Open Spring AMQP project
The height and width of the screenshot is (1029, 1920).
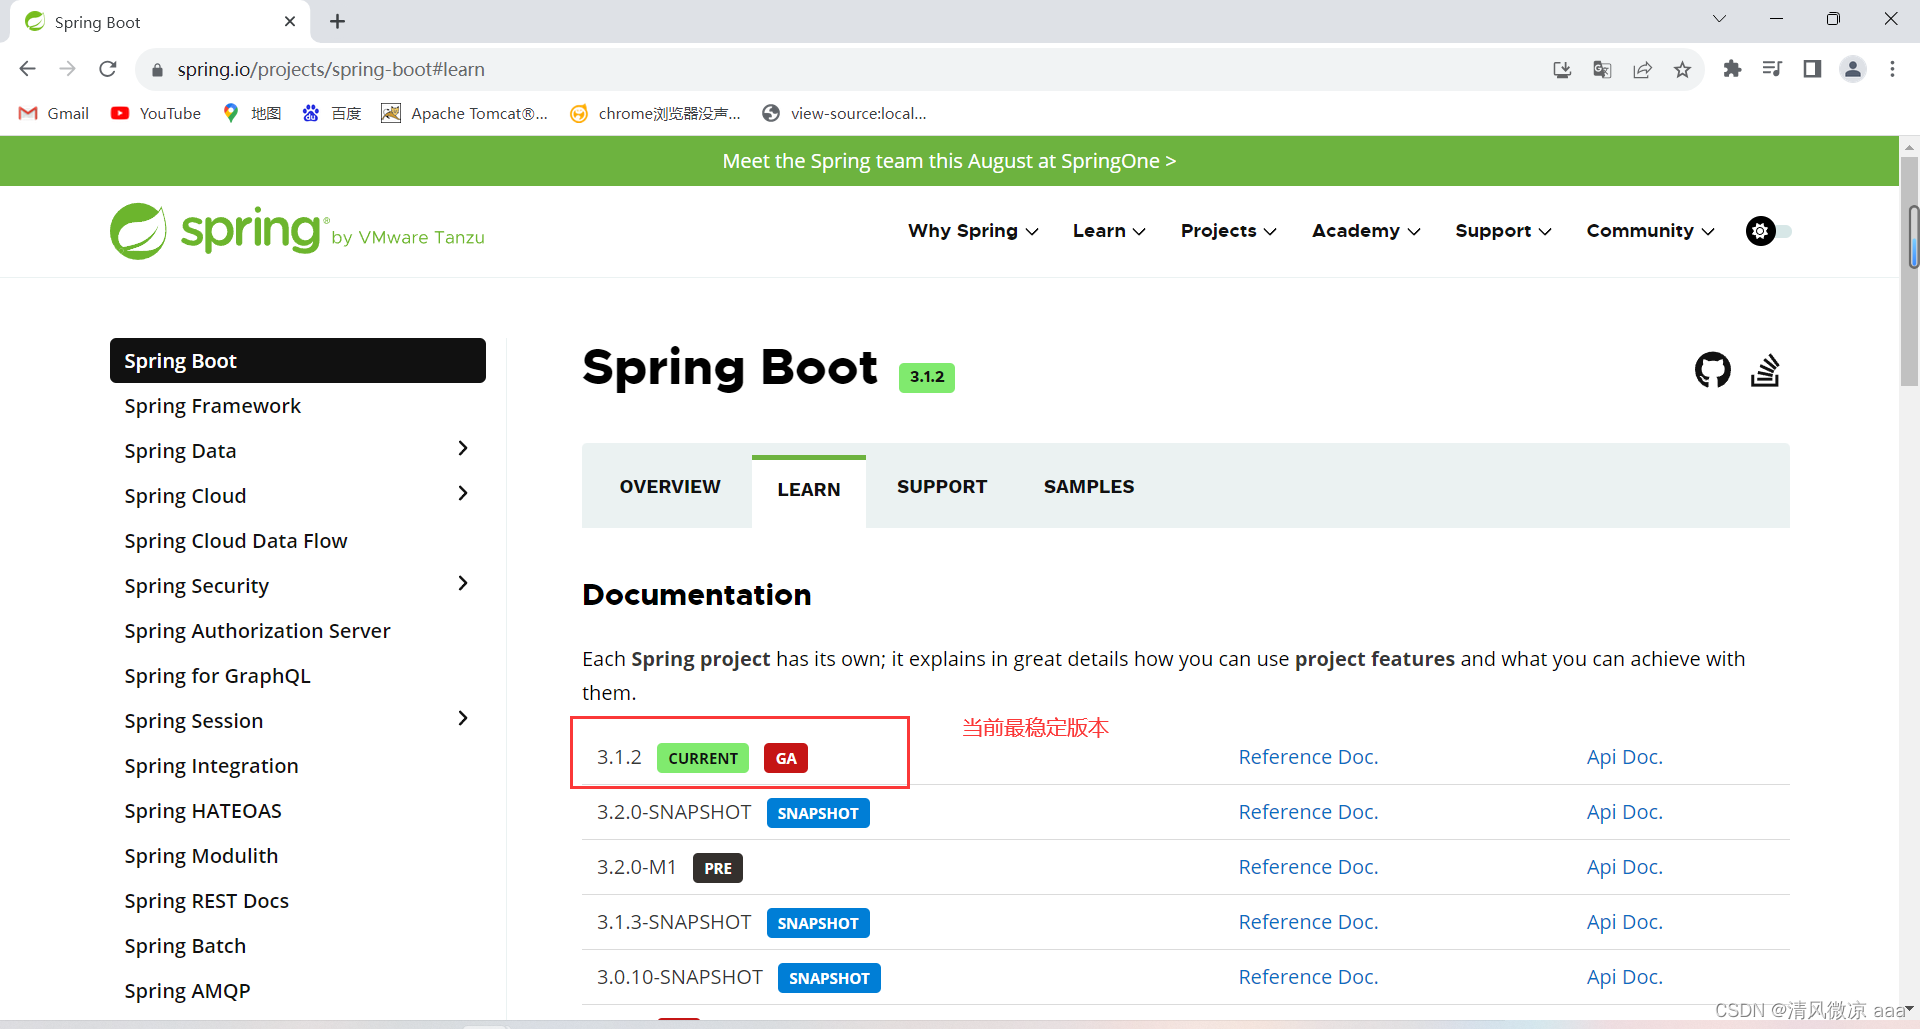point(187,991)
